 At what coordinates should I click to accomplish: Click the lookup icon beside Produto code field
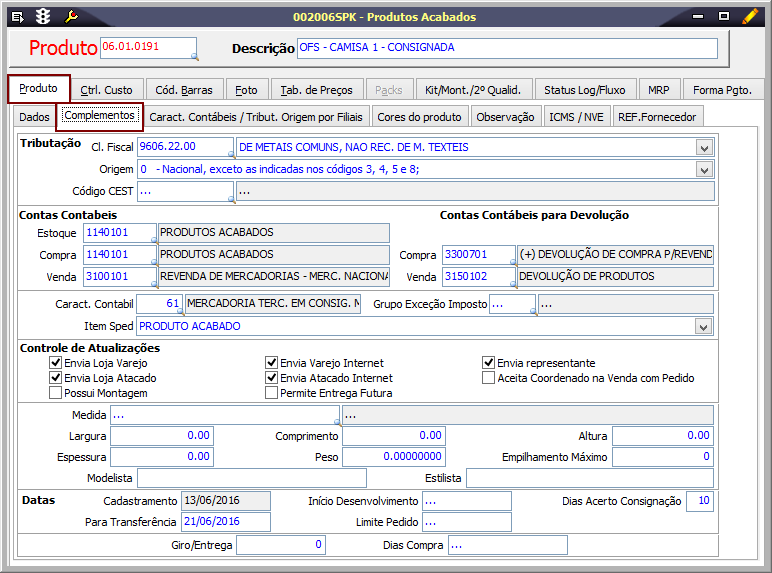click(x=193, y=56)
